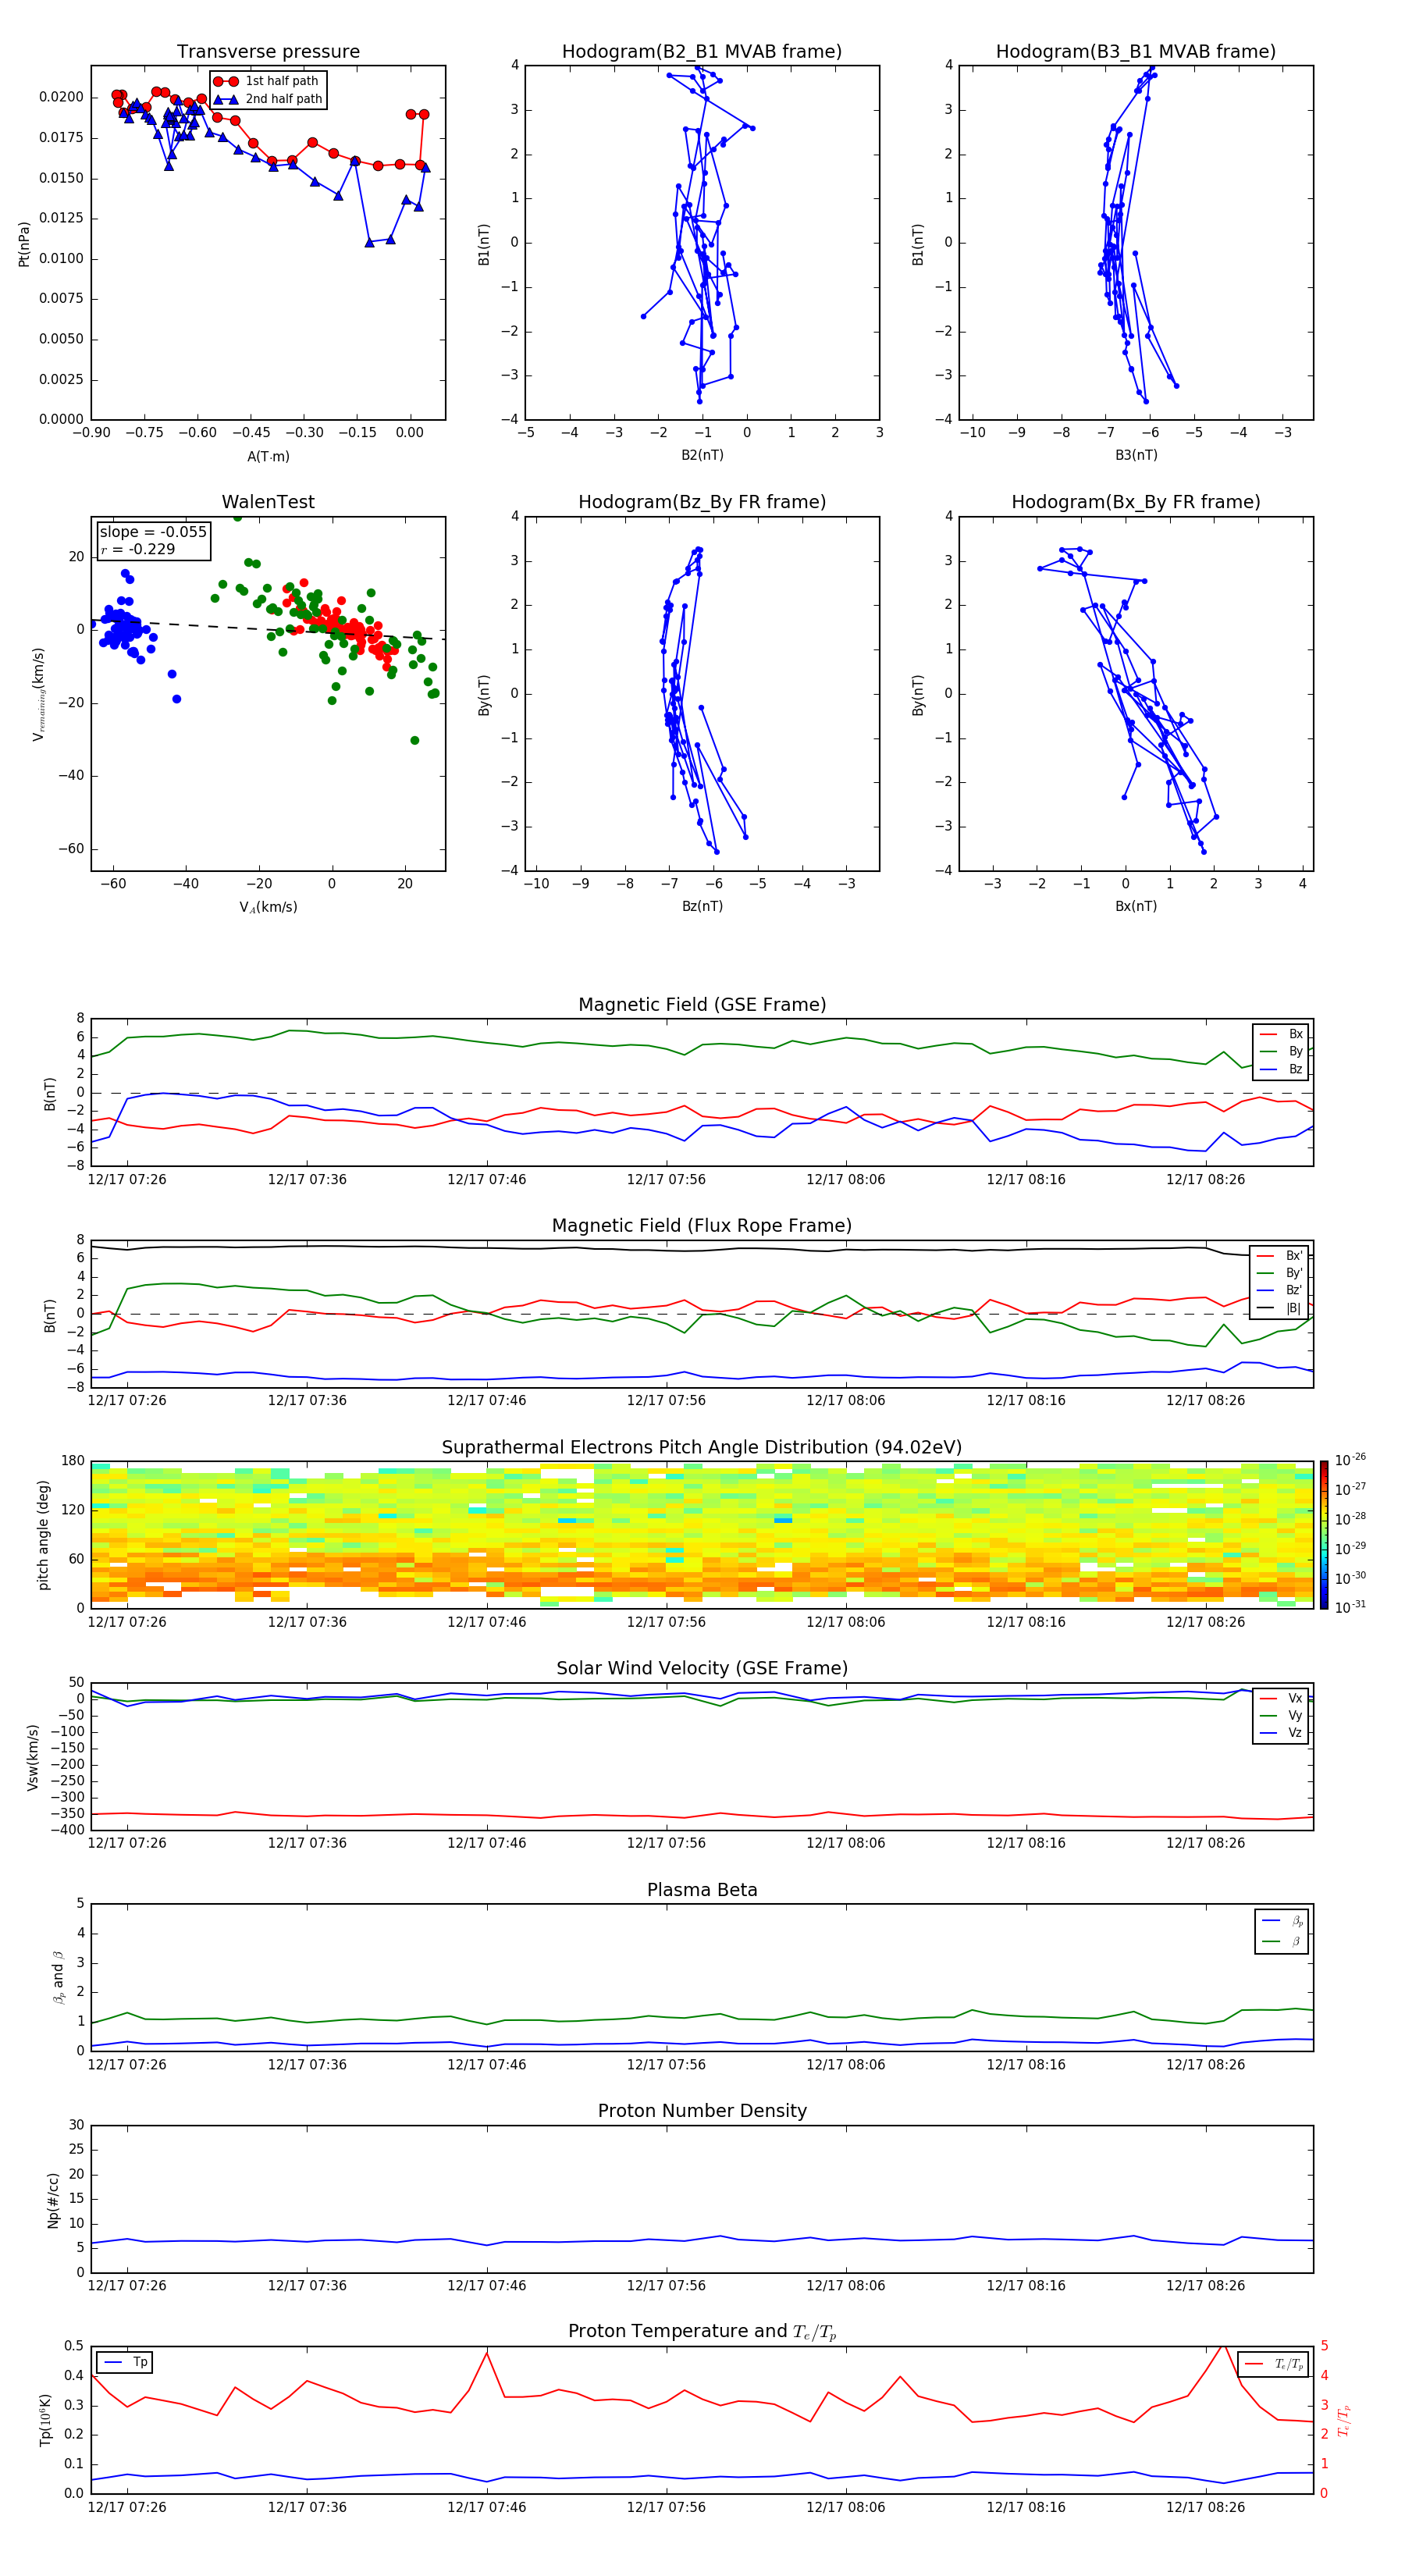
Task: Select the '|B|' legend entry
Action: click(x=1280, y=1308)
